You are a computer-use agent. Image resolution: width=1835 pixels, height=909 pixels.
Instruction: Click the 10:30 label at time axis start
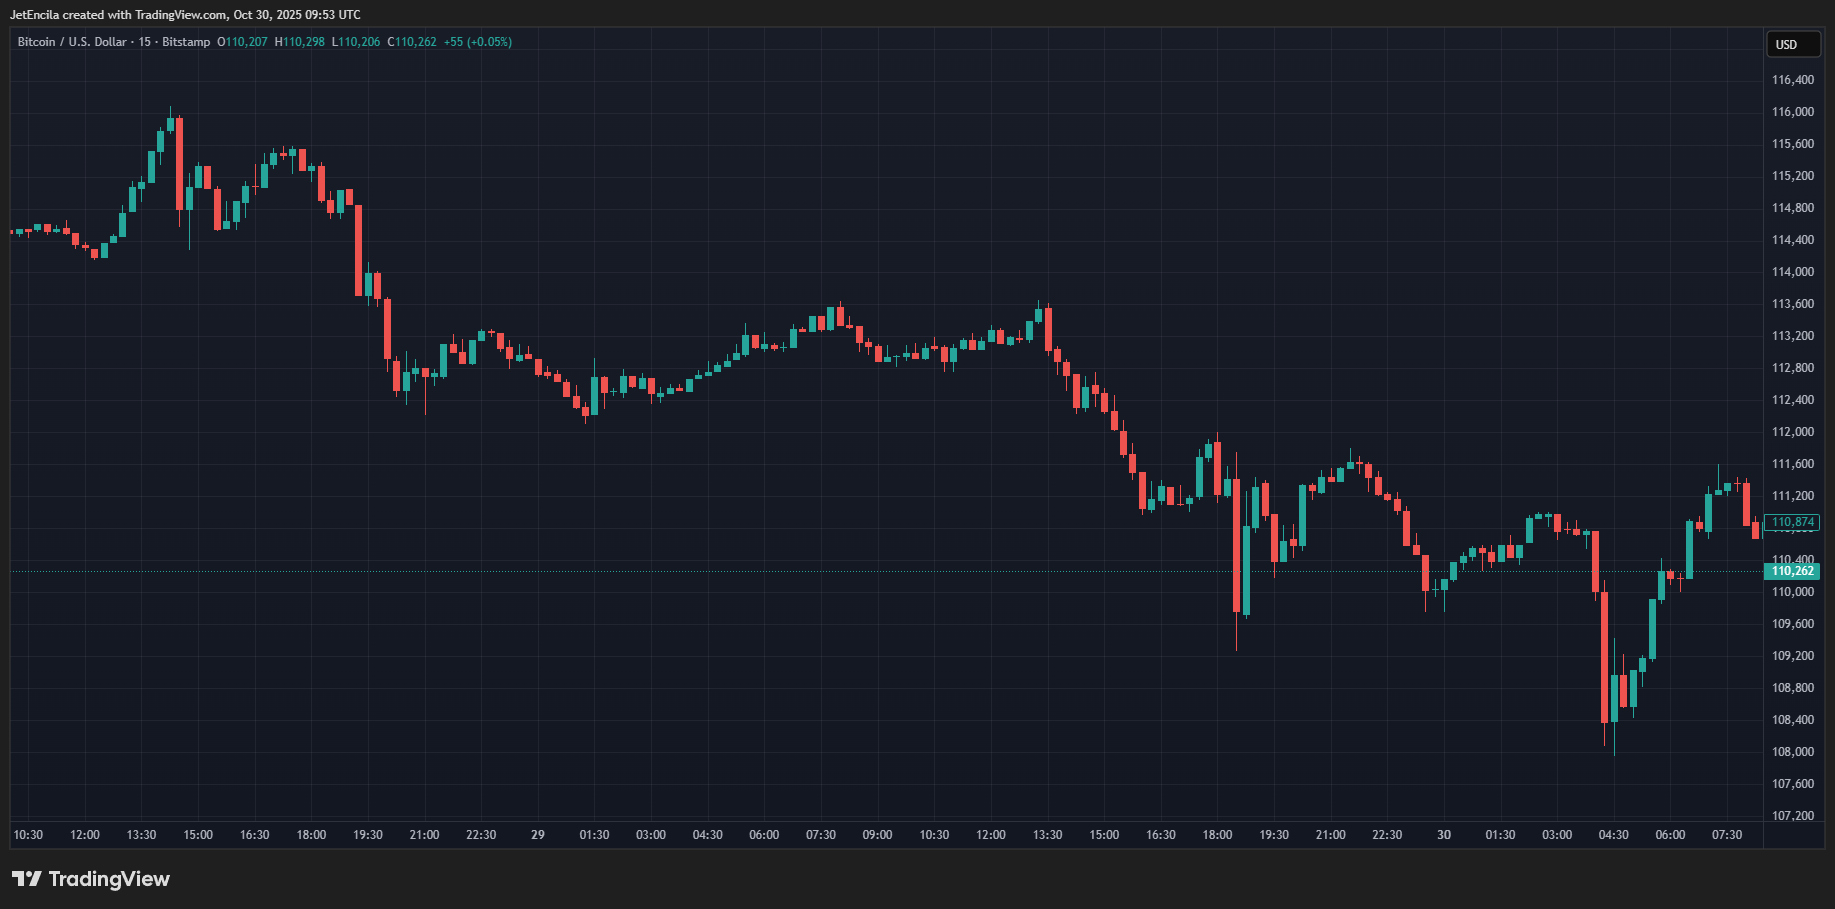coord(28,835)
